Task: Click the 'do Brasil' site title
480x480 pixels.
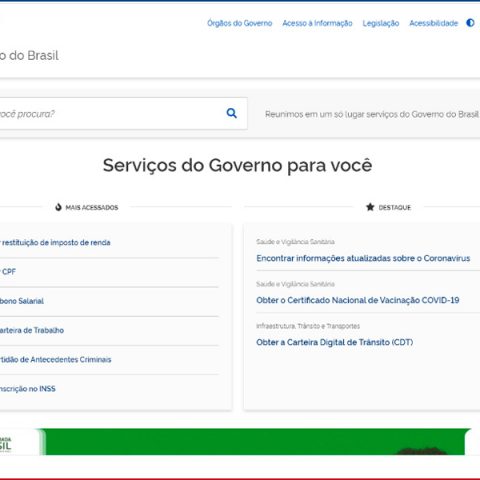Action: click(x=29, y=55)
